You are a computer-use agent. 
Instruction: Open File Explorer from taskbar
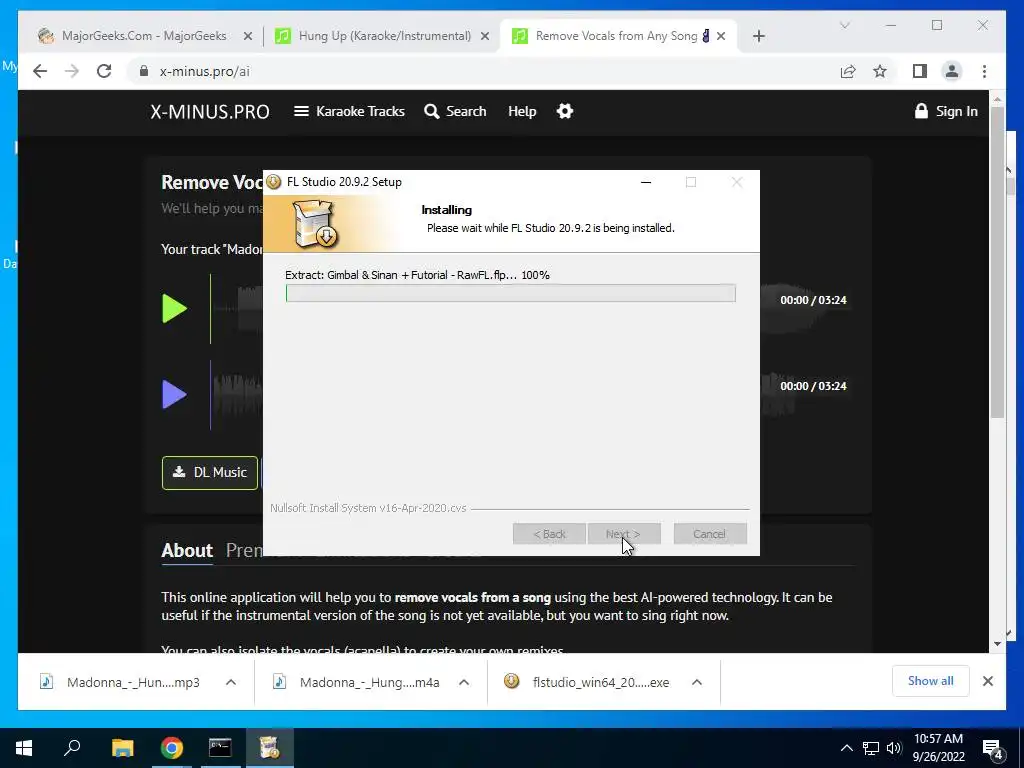click(123, 748)
